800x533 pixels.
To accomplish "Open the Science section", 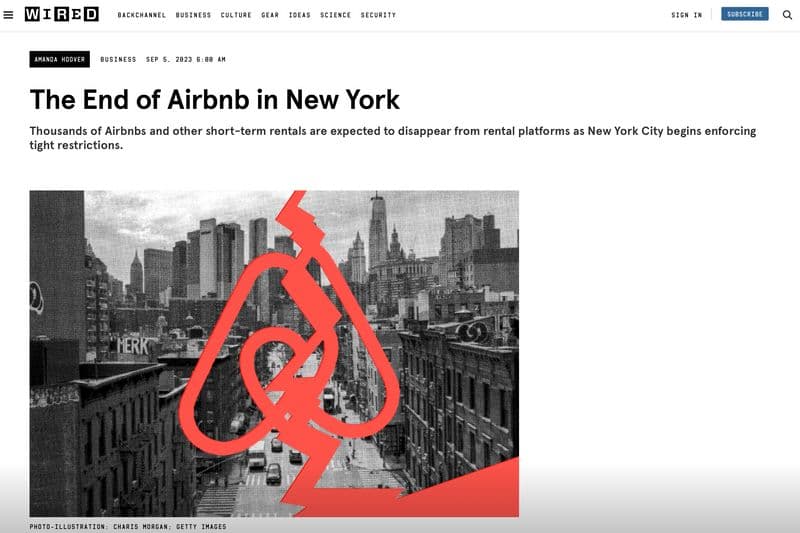I will [336, 15].
